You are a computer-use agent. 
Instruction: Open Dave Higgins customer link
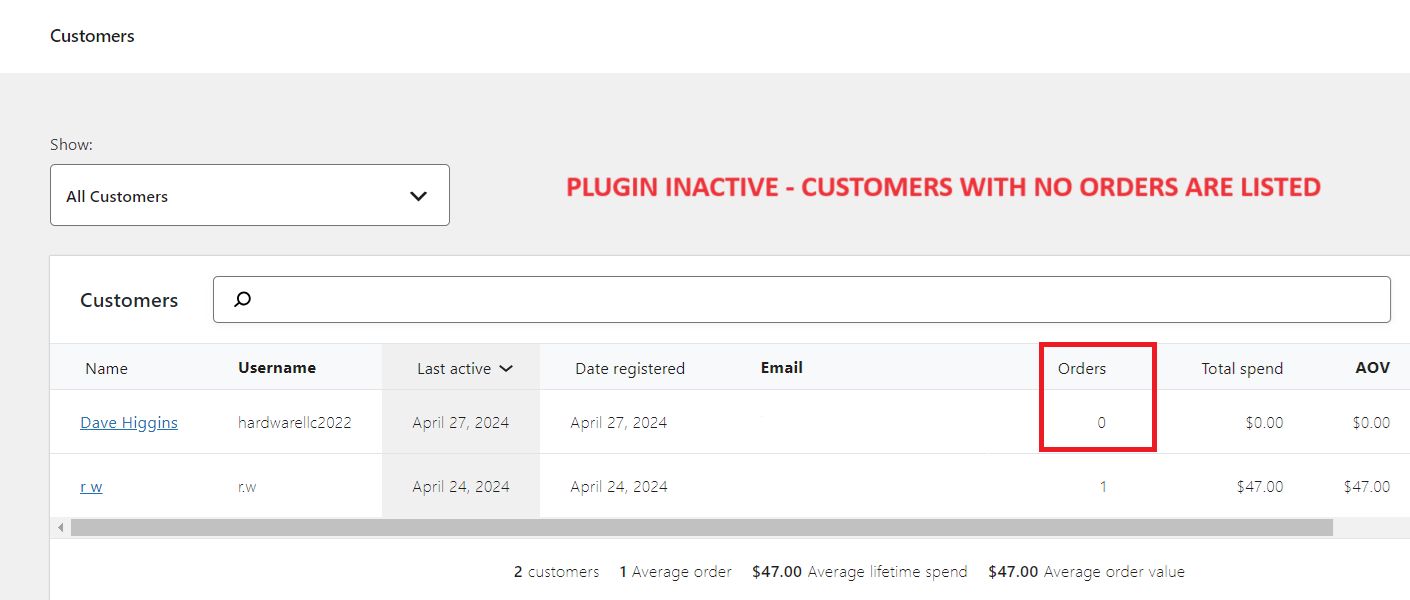point(129,422)
